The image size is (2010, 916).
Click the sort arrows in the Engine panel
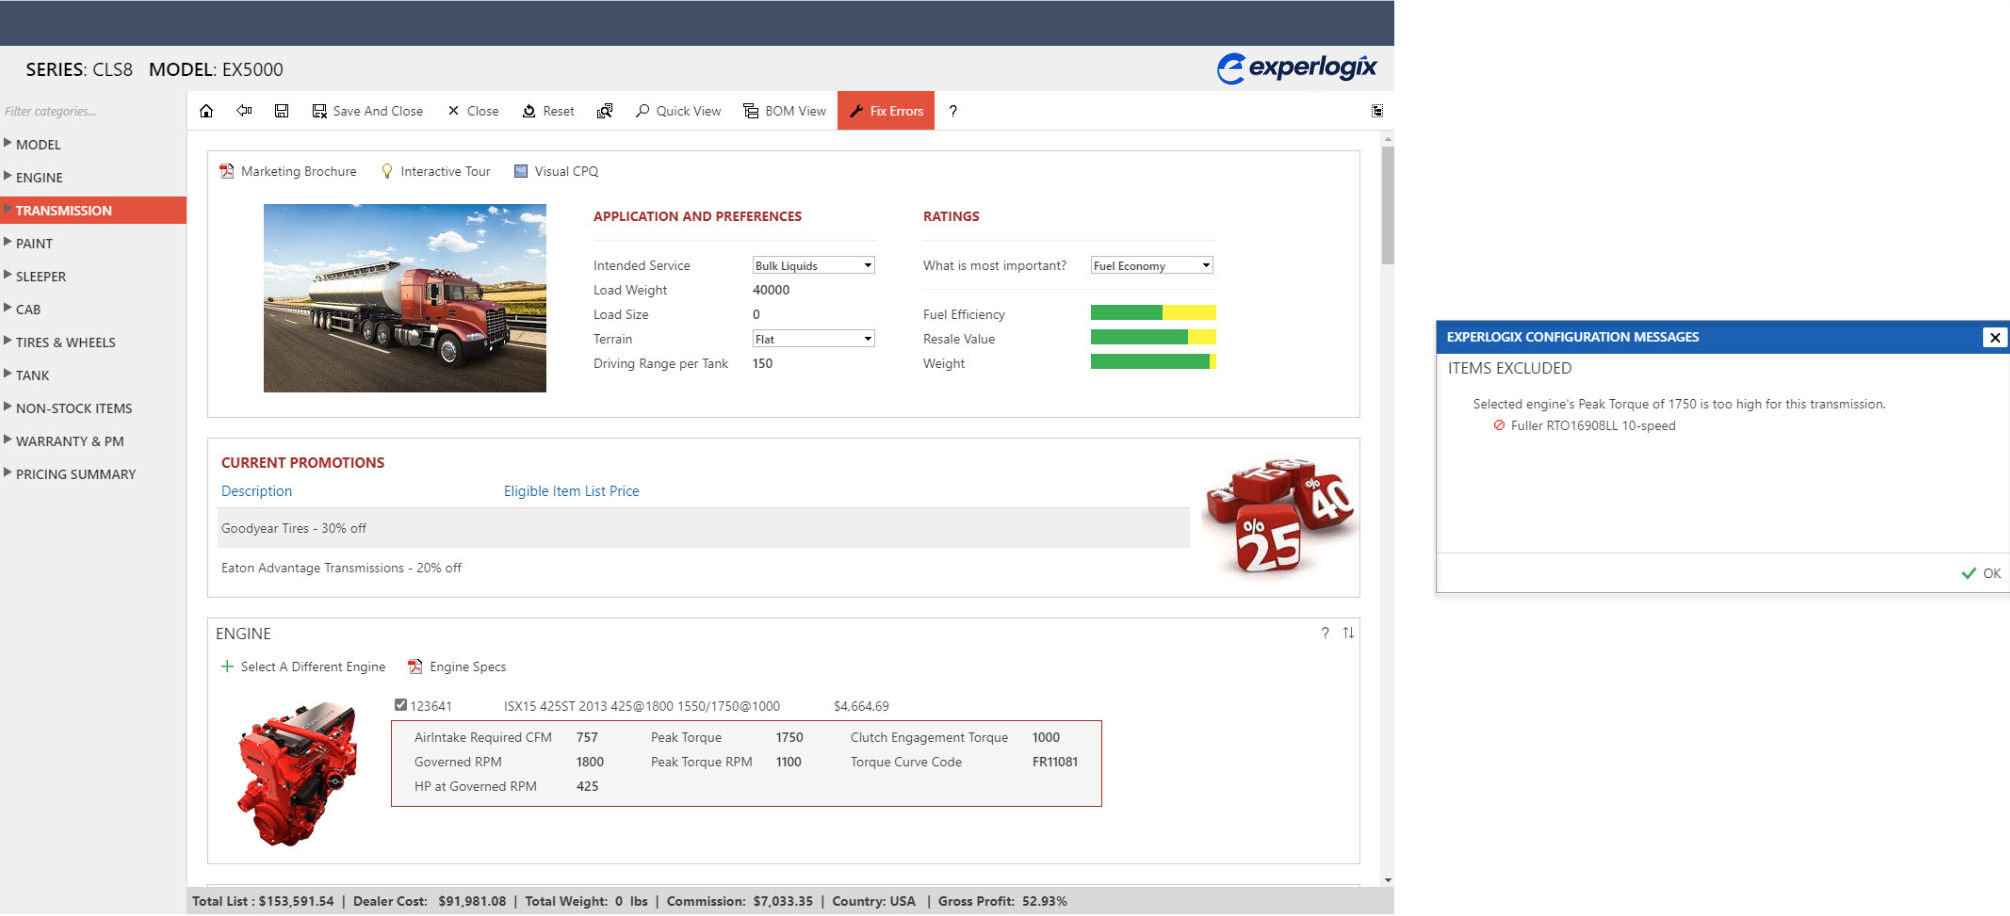[1348, 633]
